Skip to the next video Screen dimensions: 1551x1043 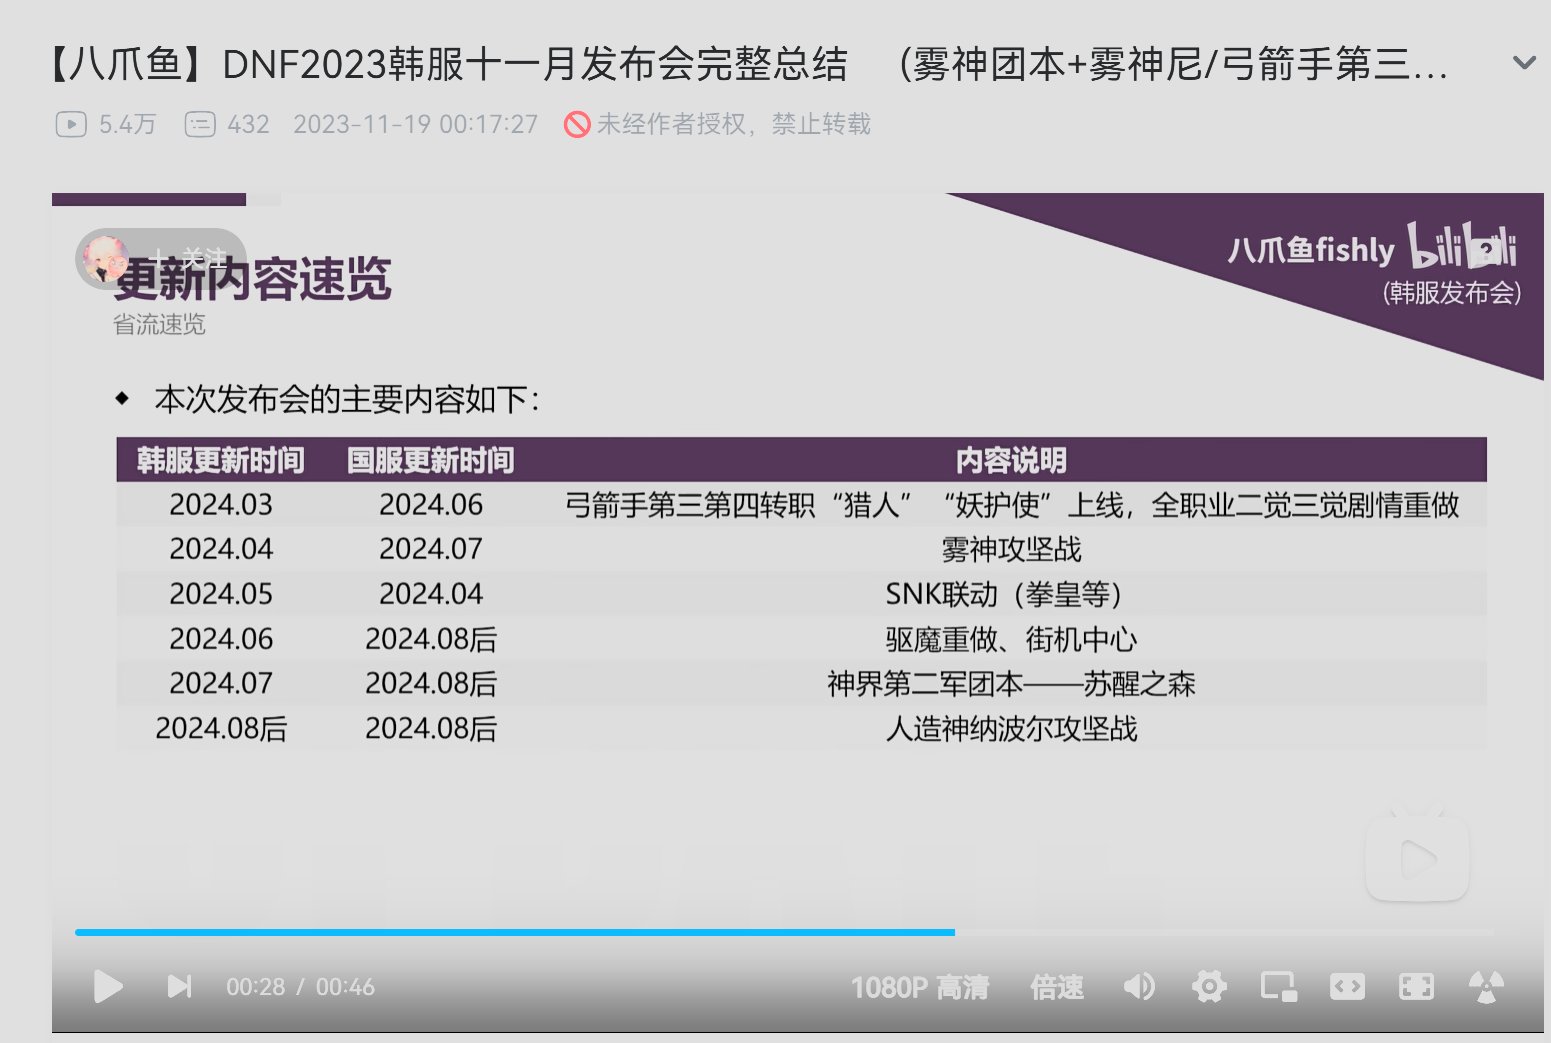click(179, 987)
